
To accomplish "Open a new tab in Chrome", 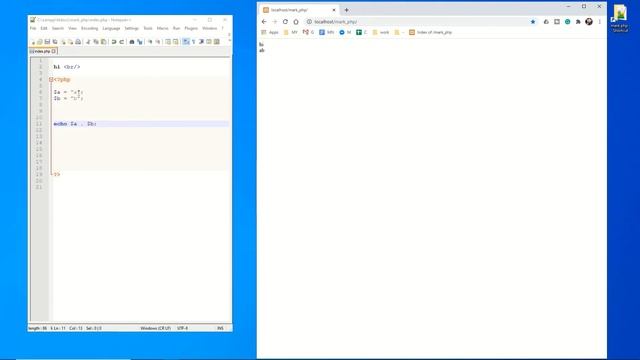I will pos(347,10).
